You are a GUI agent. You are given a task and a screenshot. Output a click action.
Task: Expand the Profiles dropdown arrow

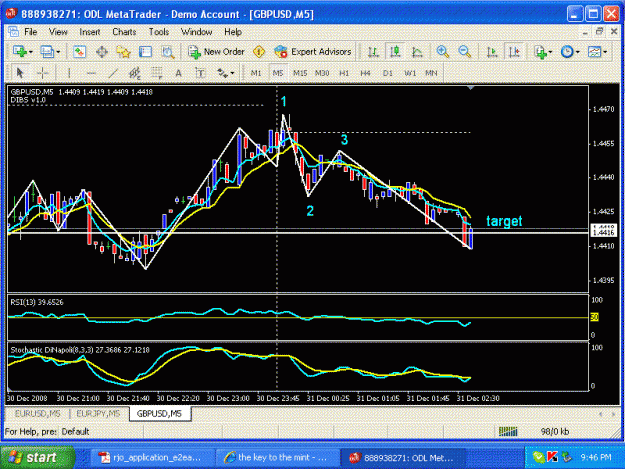58,52
